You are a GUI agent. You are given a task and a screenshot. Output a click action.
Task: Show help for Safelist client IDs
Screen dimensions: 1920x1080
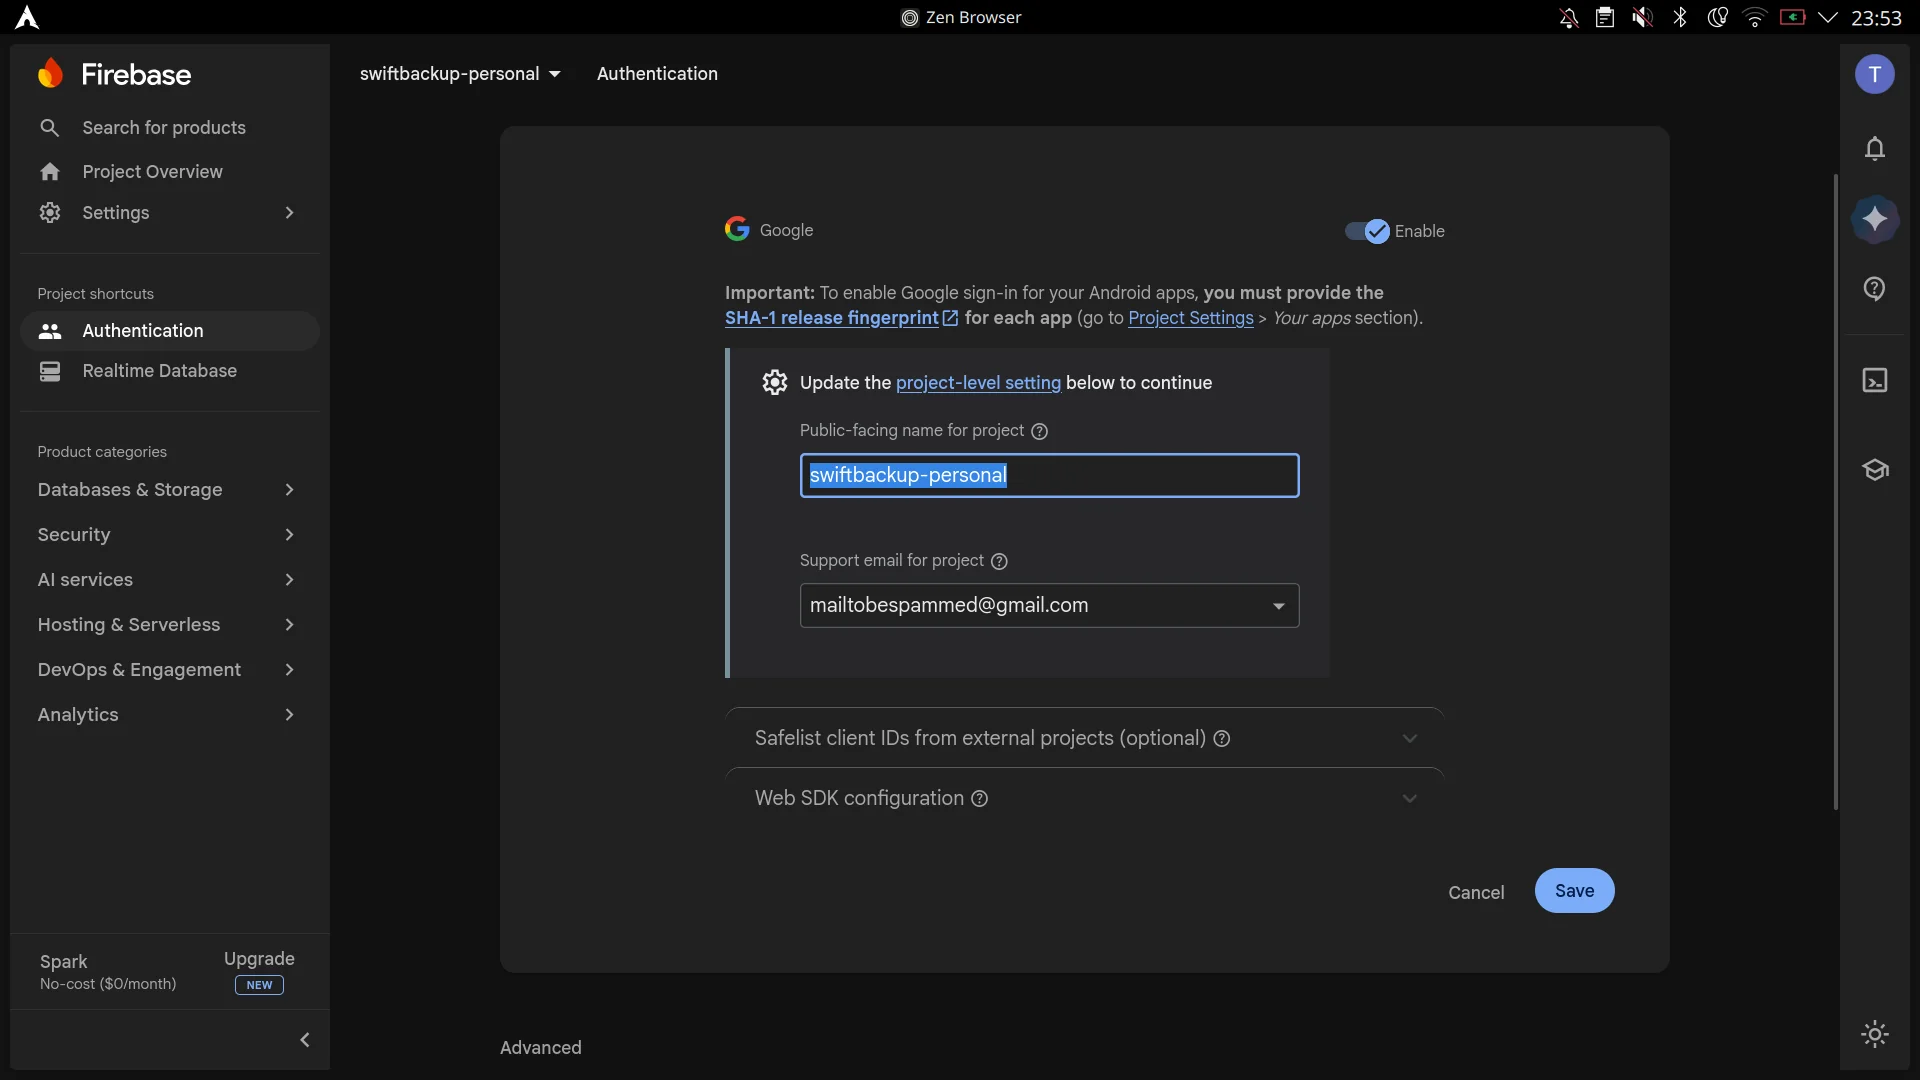[1222, 739]
